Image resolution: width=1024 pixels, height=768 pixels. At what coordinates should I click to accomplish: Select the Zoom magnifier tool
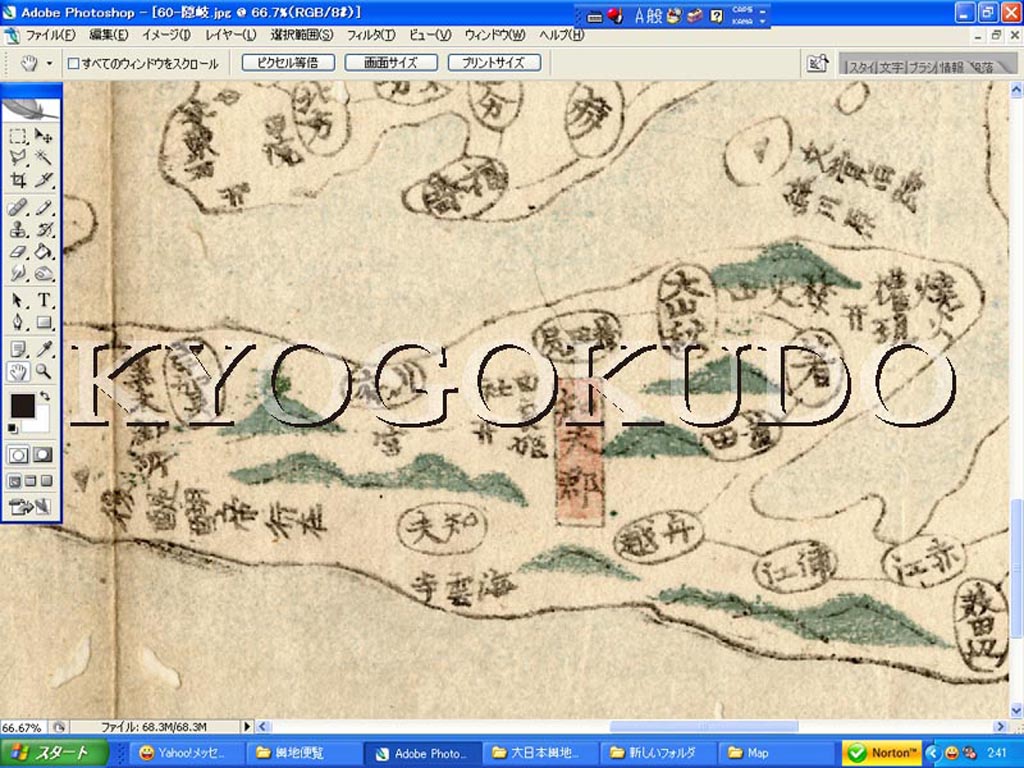[43, 372]
